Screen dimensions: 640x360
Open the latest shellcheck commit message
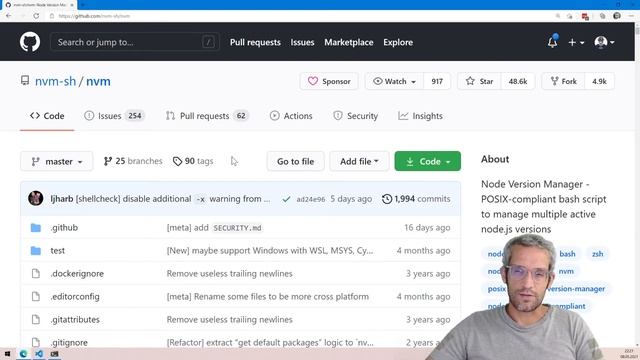pyautogui.click(x=173, y=199)
